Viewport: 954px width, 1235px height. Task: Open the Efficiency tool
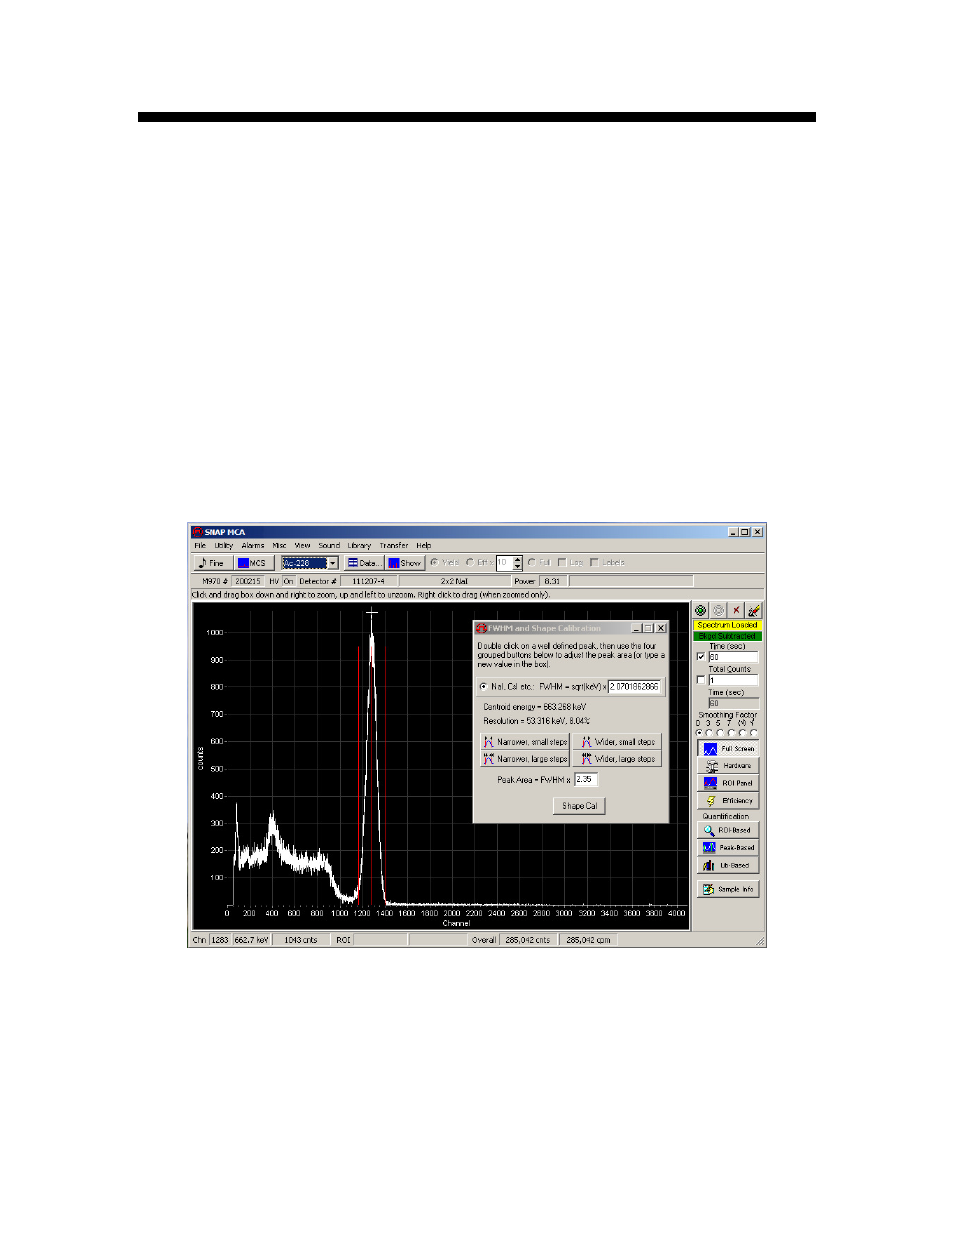pyautogui.click(x=728, y=801)
